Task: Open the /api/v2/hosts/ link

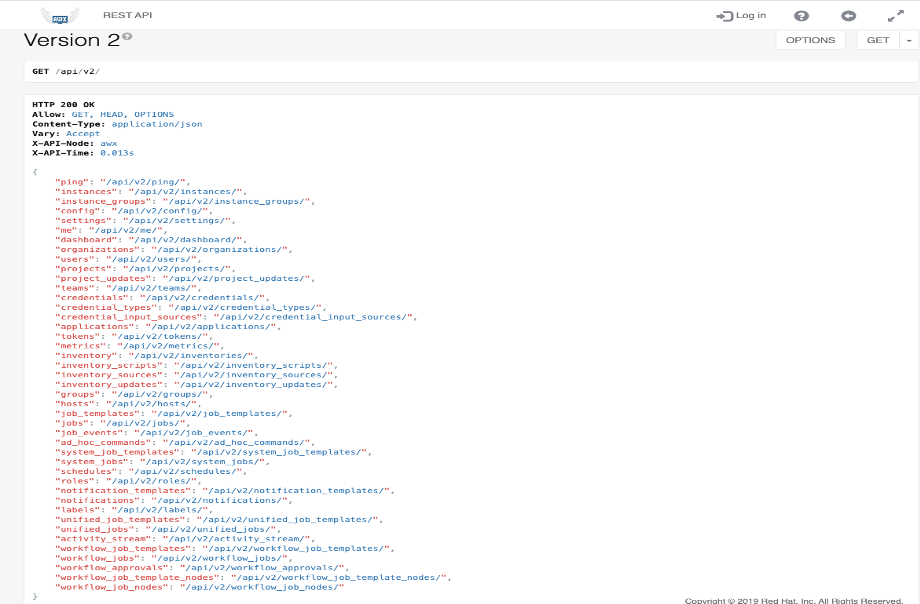Action: tap(151, 403)
